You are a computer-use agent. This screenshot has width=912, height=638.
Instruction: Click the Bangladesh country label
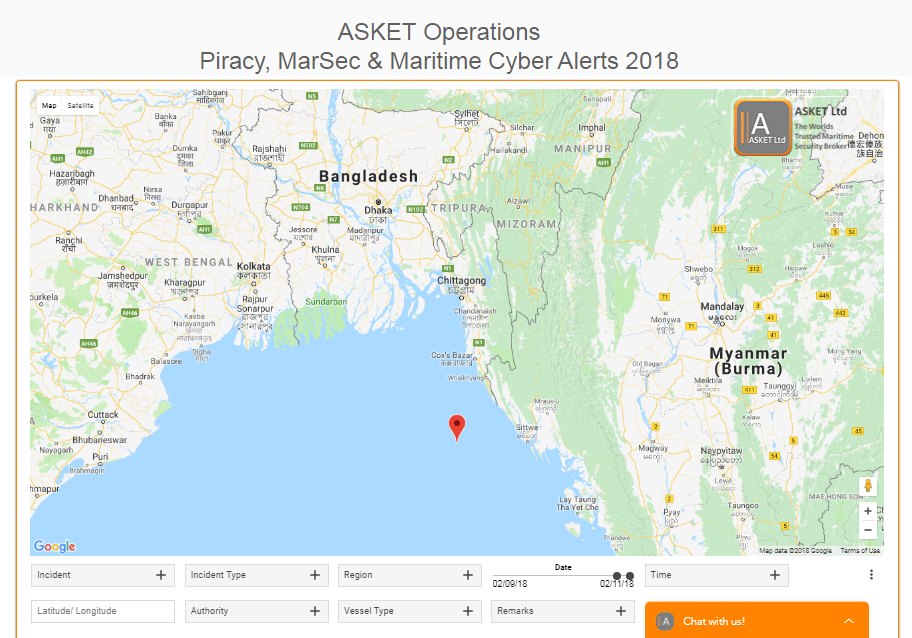tap(368, 176)
